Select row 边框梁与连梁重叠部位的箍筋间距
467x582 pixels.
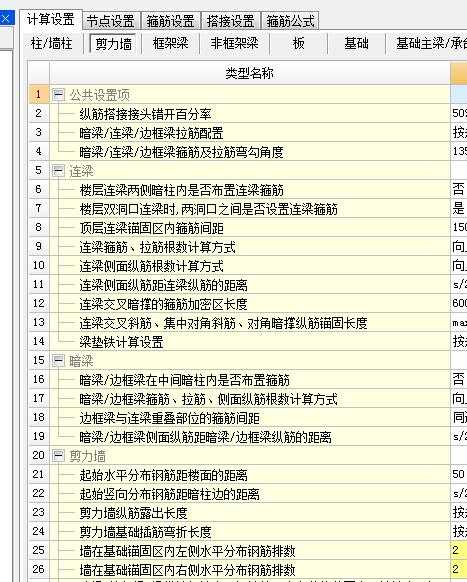click(249, 417)
